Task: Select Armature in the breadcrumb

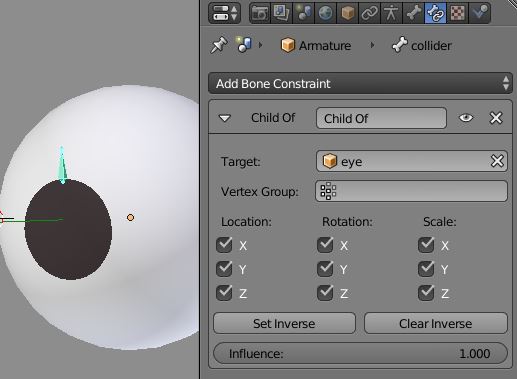Action: pyautogui.click(x=316, y=45)
